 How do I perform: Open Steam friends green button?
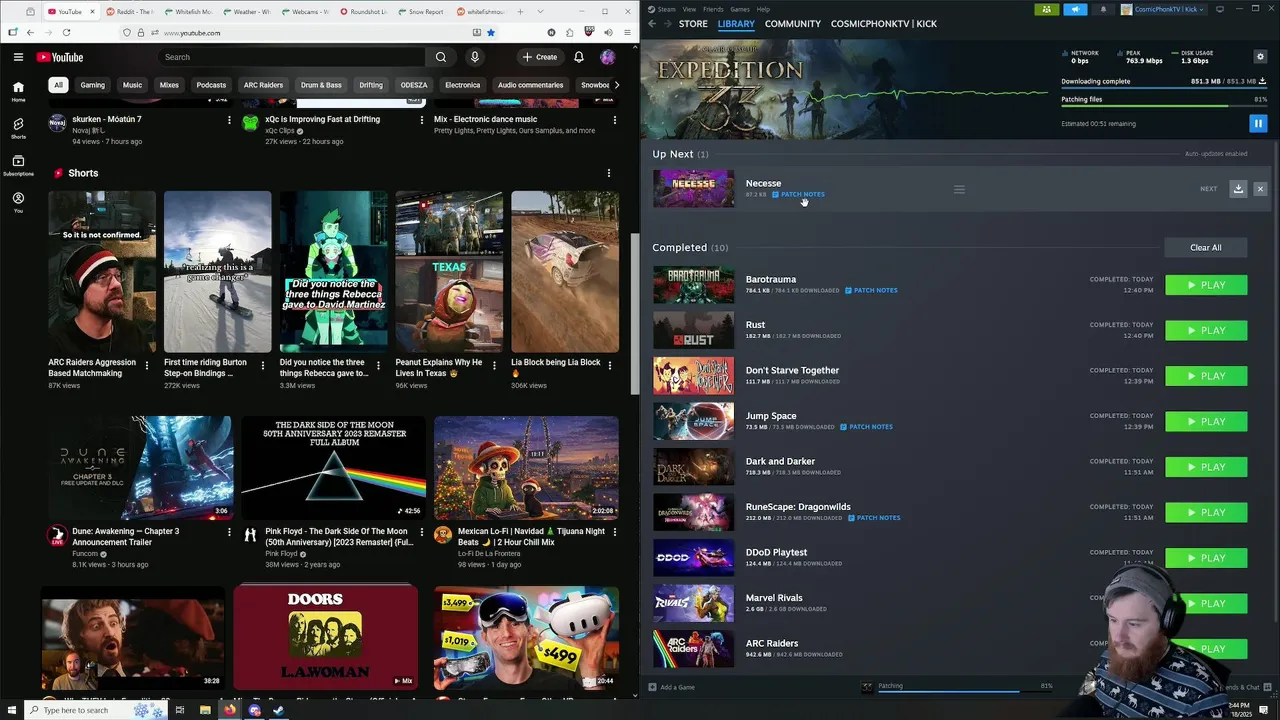point(1046,9)
